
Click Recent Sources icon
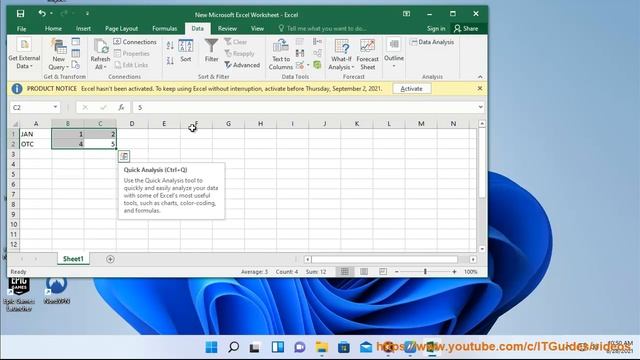(x=76, y=64)
